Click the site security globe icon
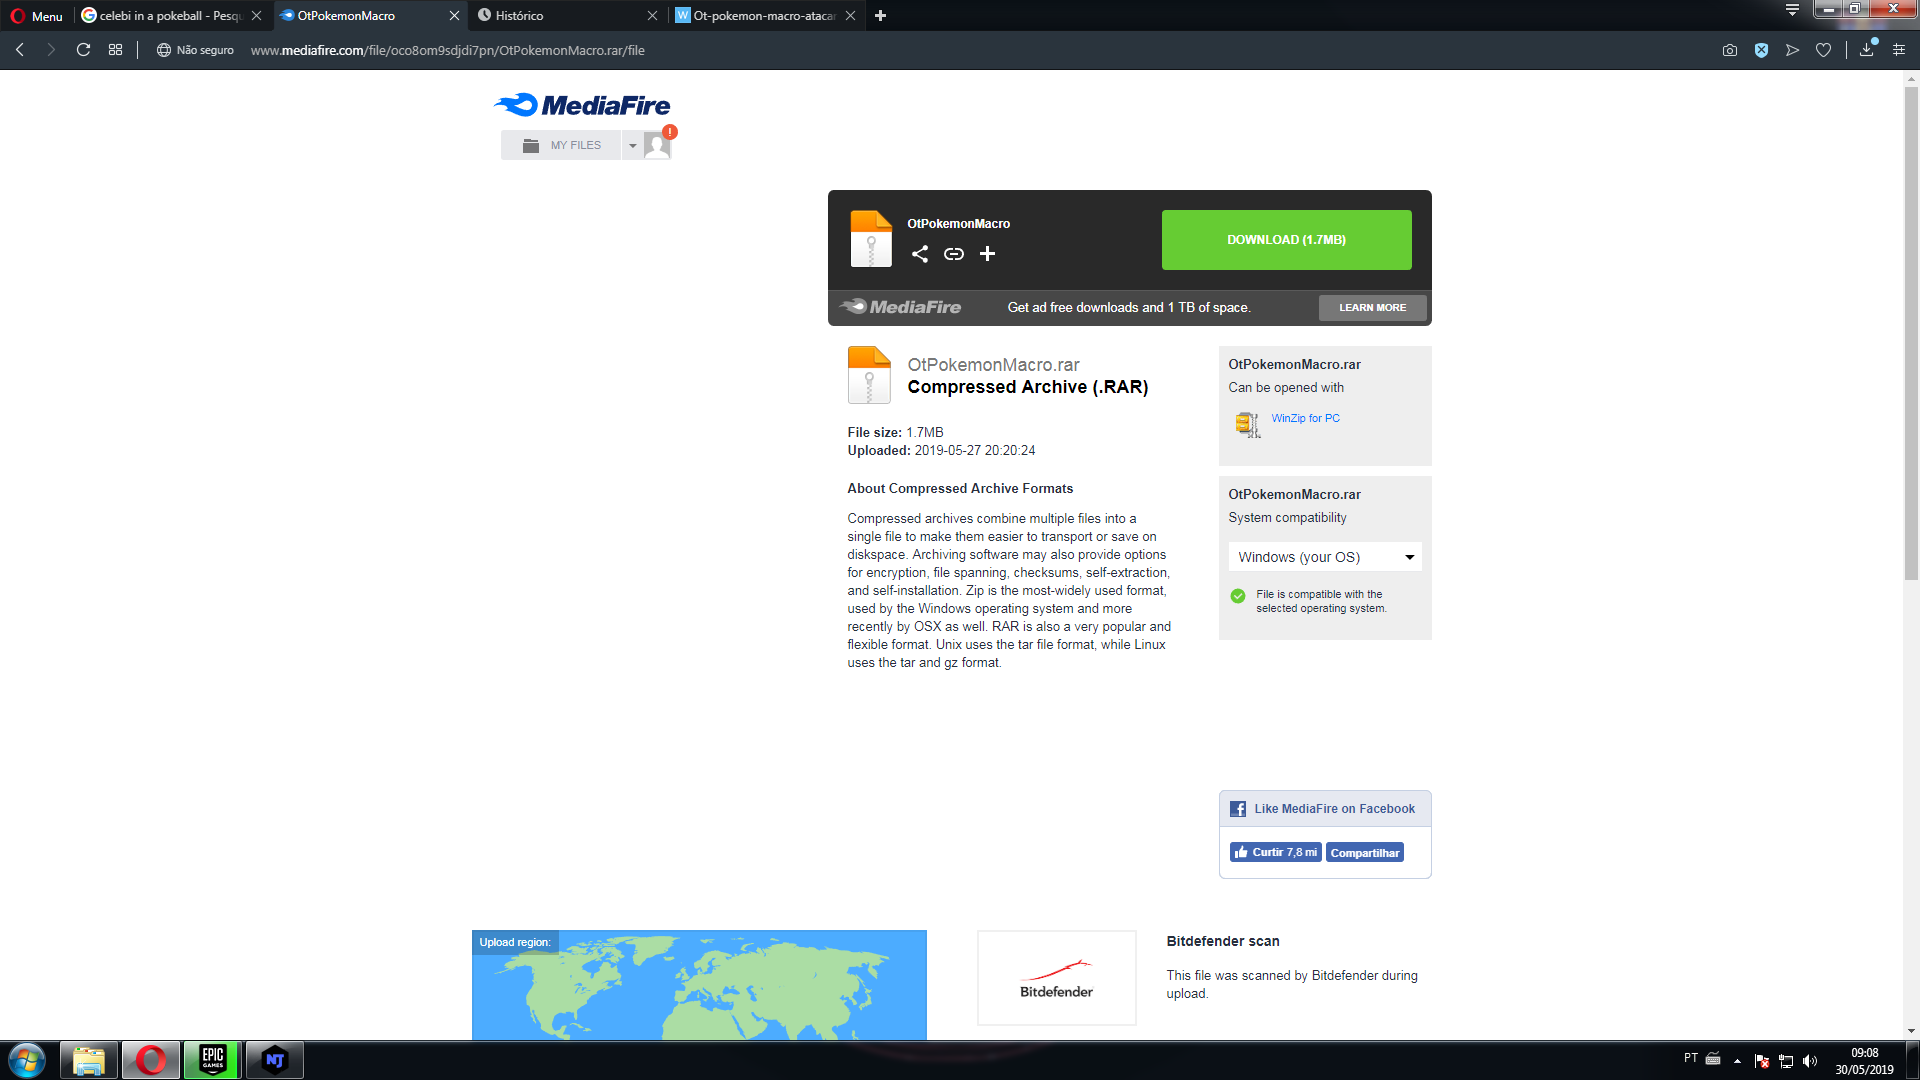This screenshot has height=1080, width=1920. pyautogui.click(x=163, y=50)
